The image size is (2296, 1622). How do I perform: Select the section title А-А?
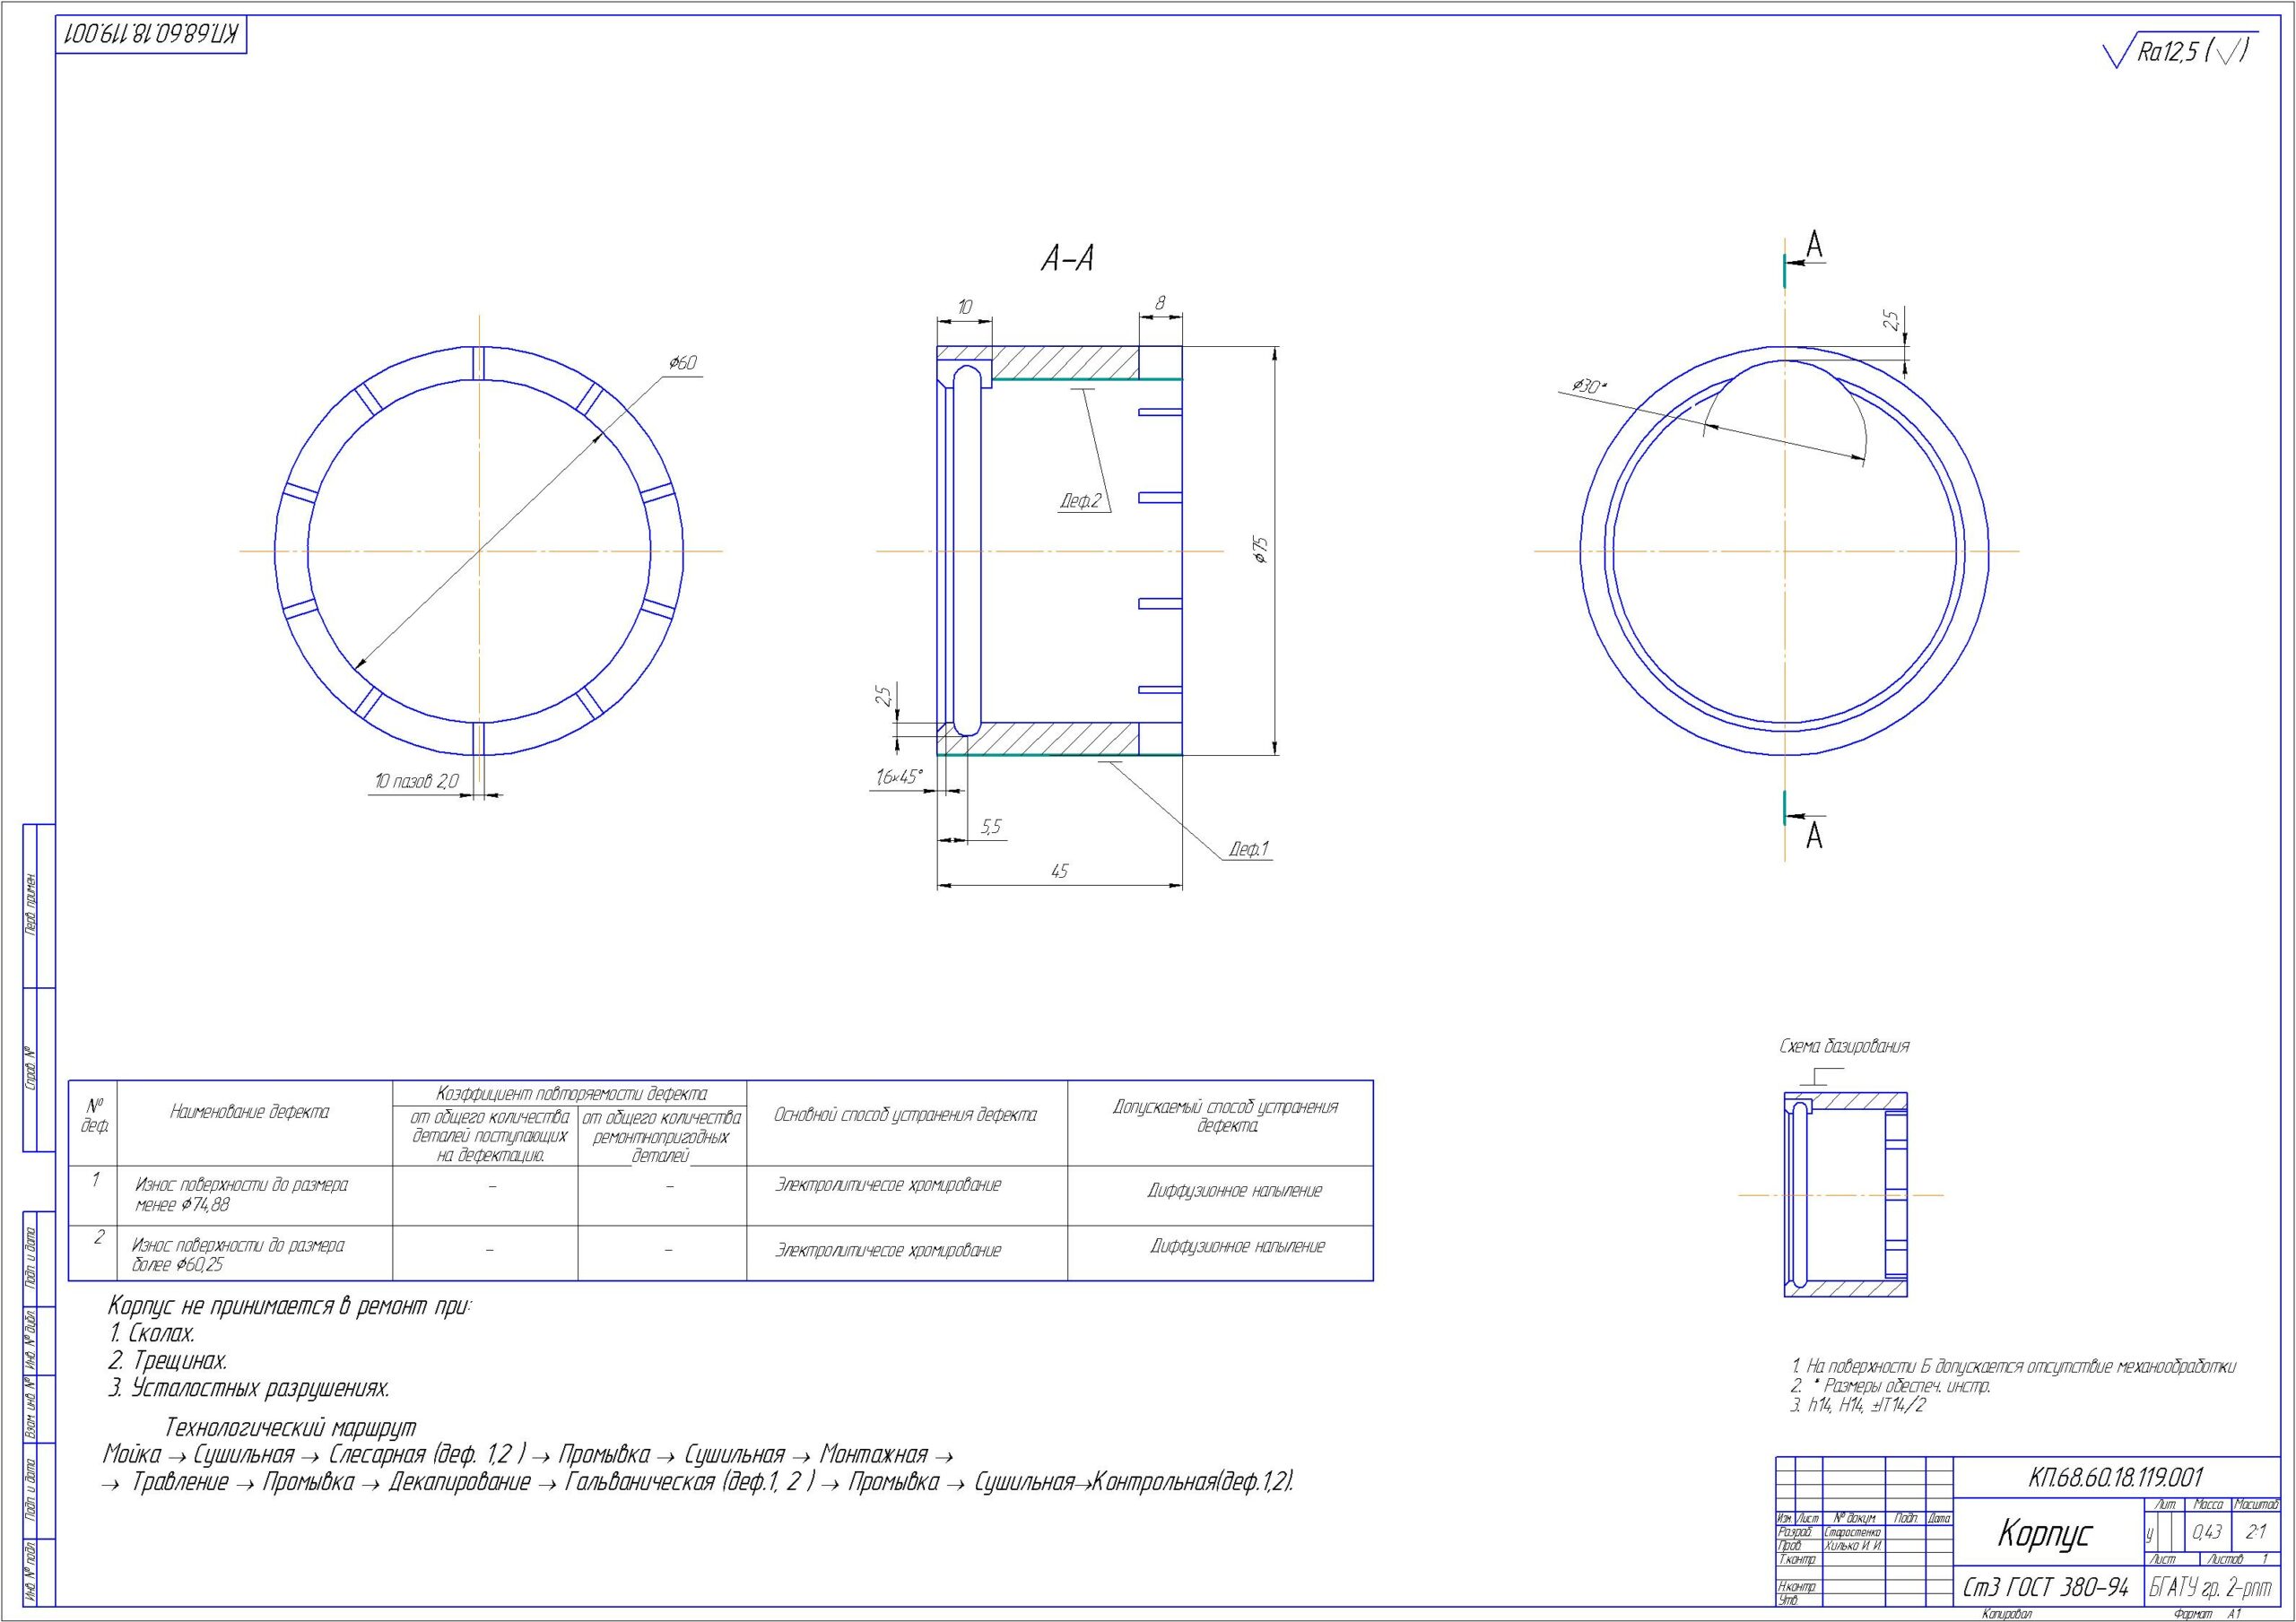coord(1067,260)
